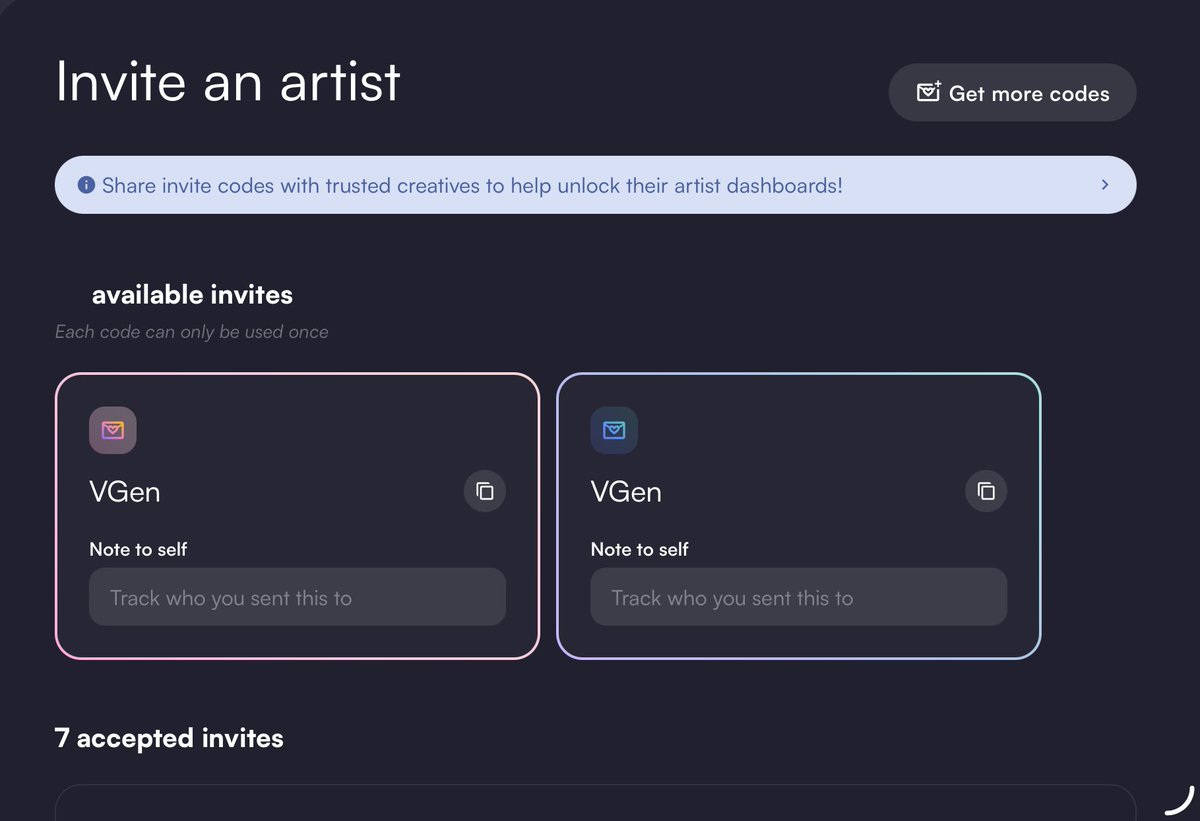Screen dimensions: 1200x821
Task: Focus Note to self field on blue card
Action: tap(798, 597)
